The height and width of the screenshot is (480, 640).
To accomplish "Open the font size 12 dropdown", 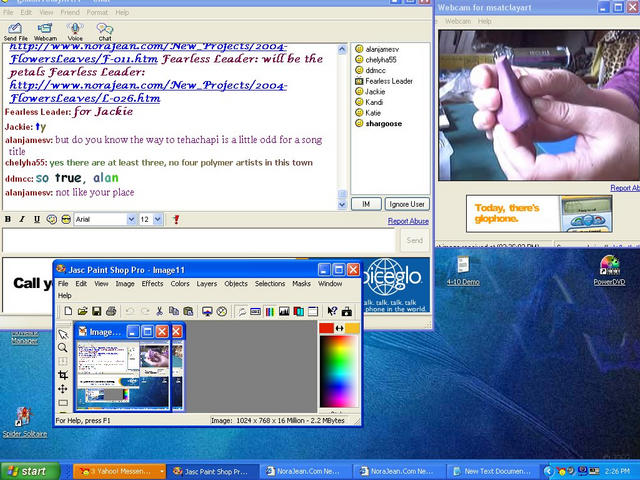I will [158, 219].
